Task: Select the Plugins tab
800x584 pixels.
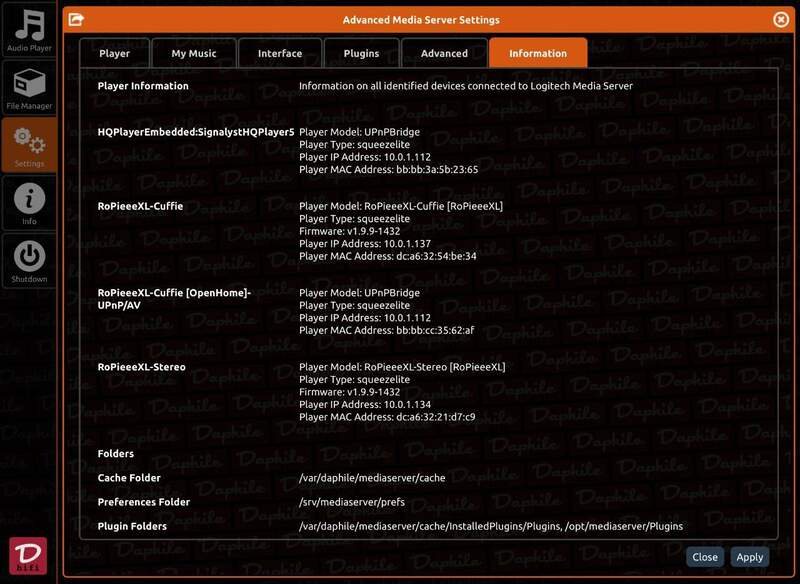Action: 361,53
